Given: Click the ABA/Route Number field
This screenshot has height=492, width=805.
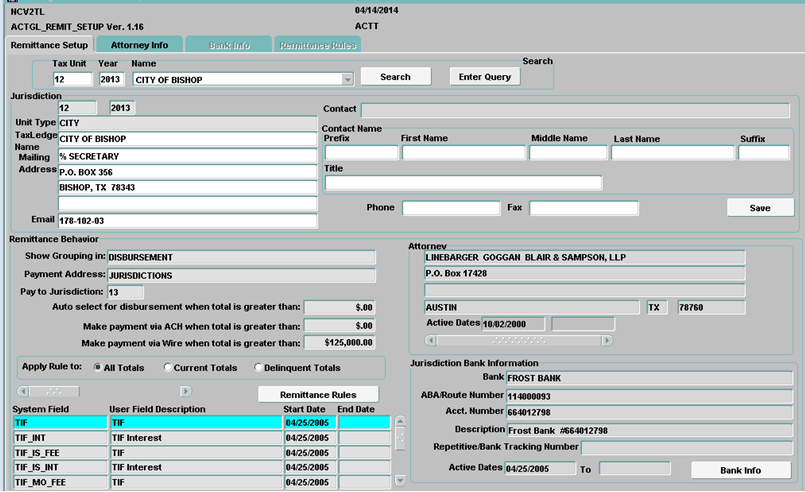Looking at the screenshot, I should (649, 396).
